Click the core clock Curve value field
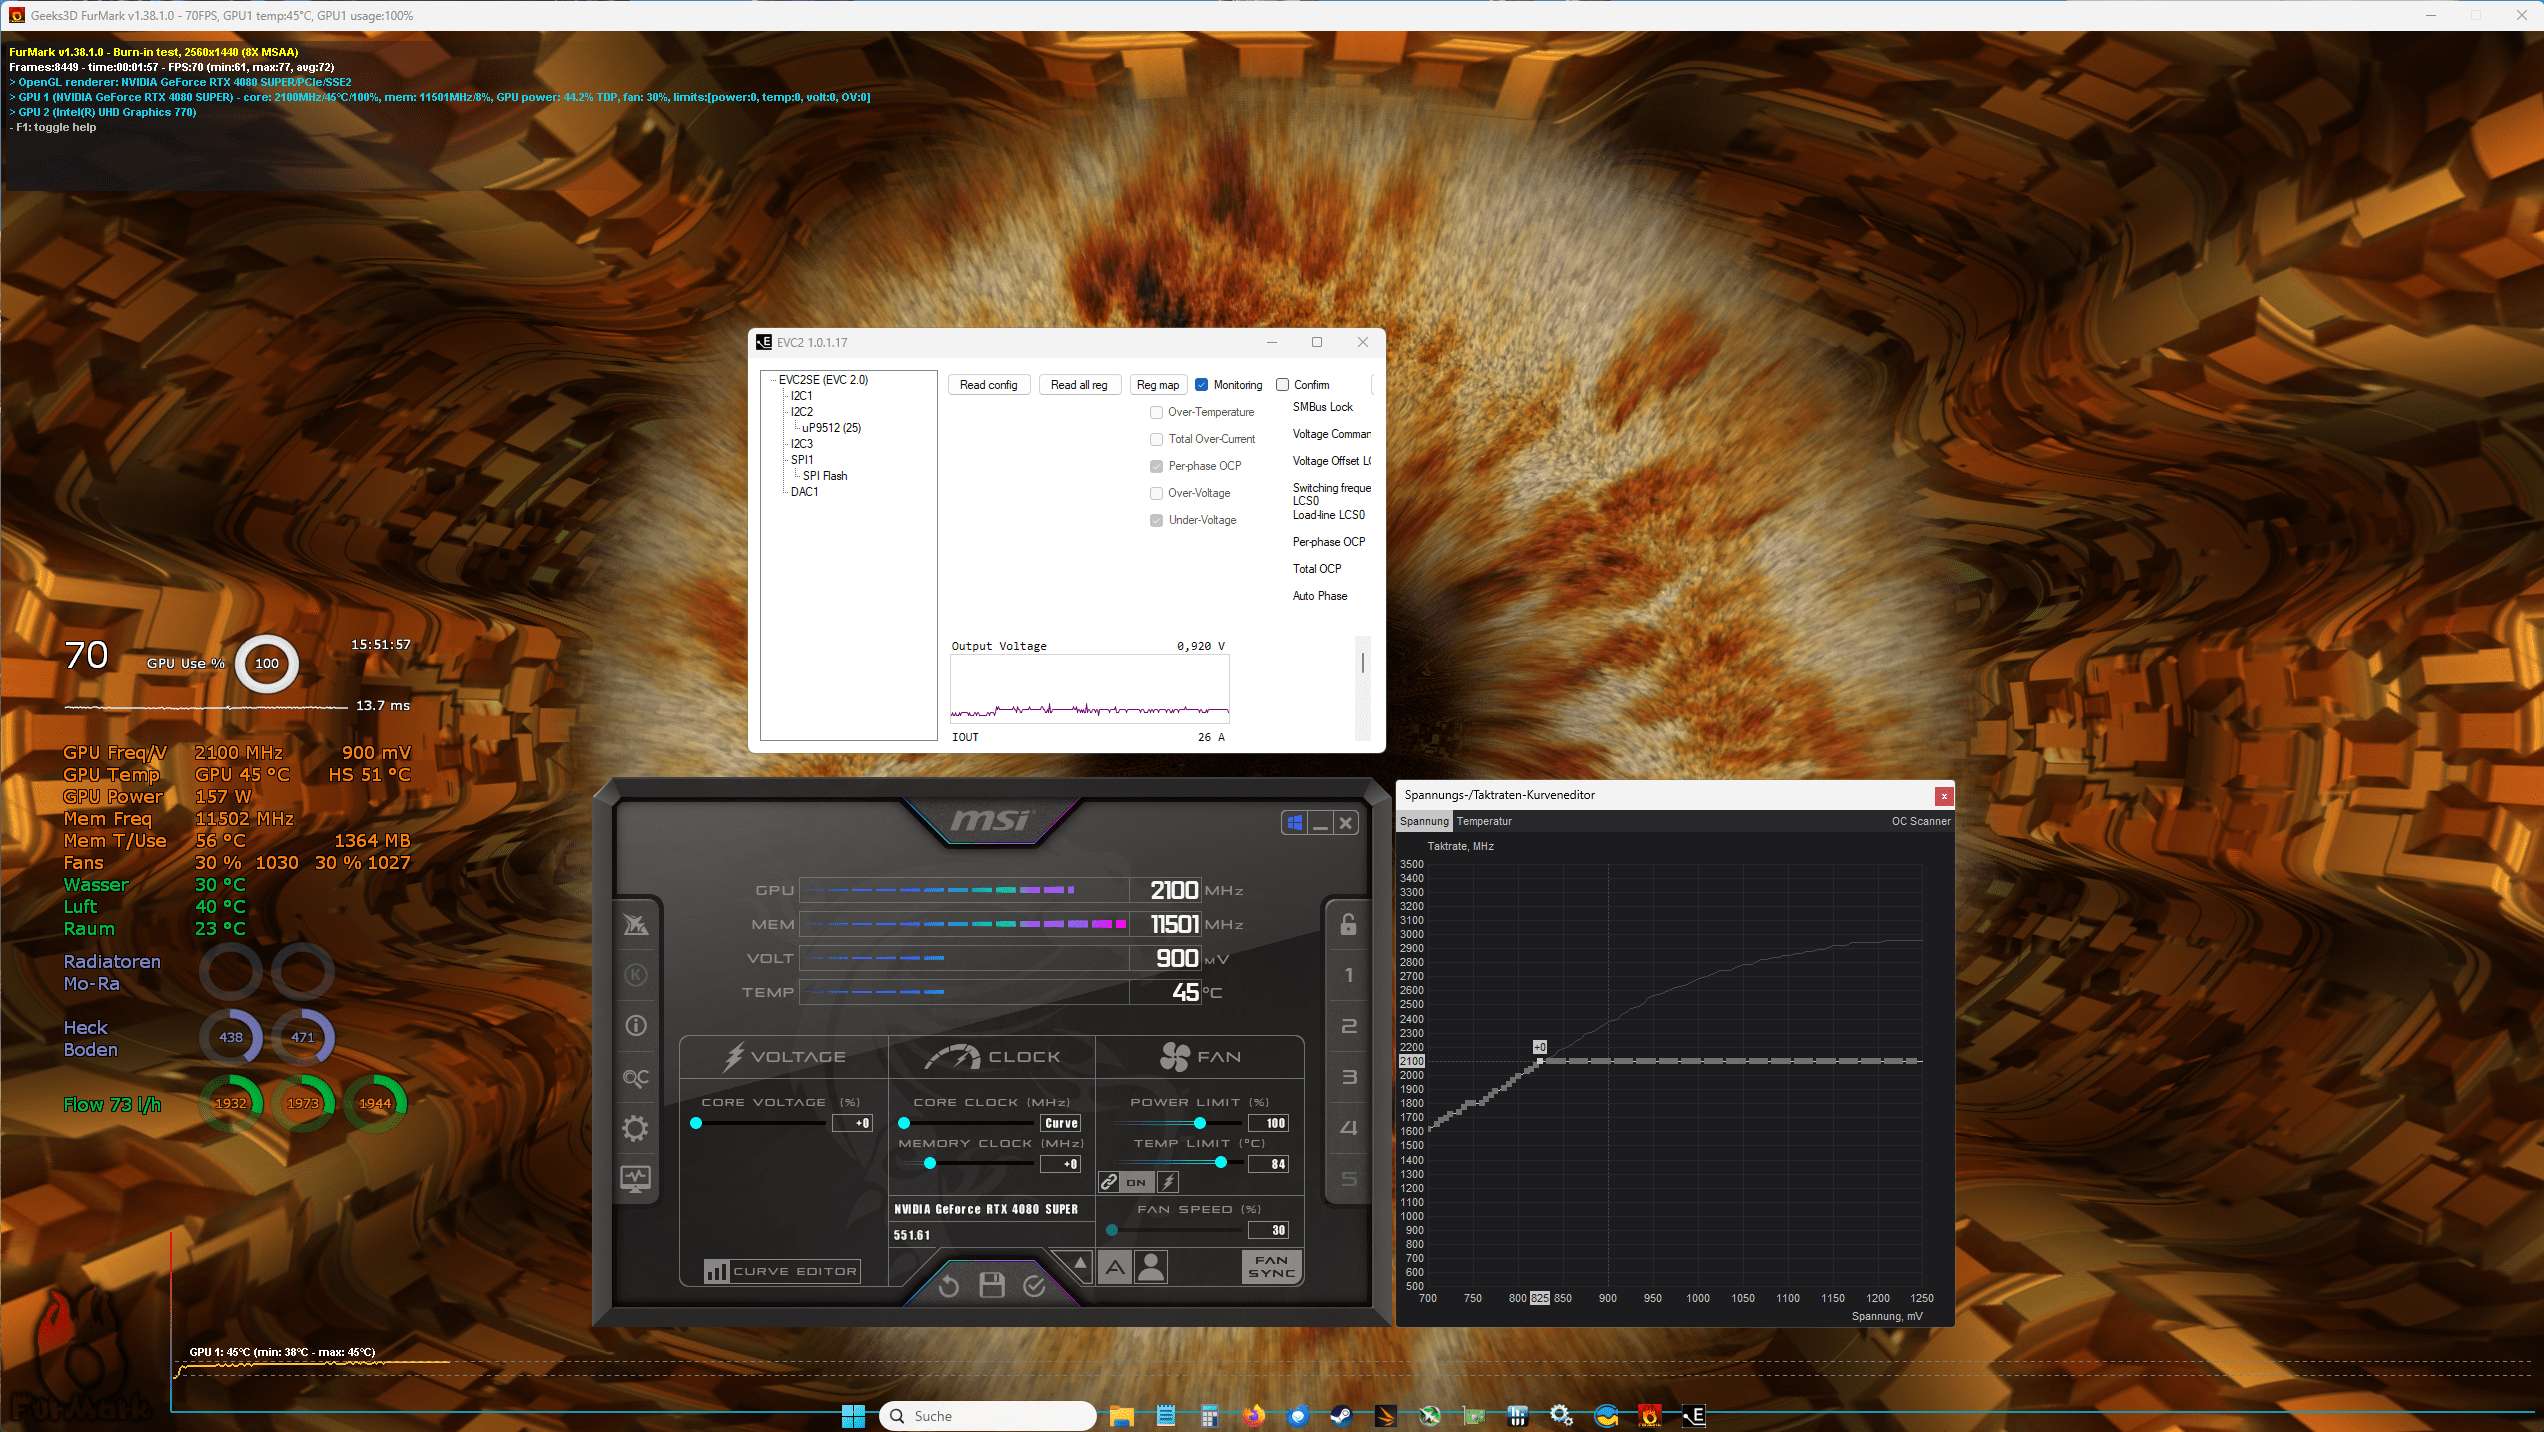Screen dimensions: 2544x1432 tap(1061, 1123)
